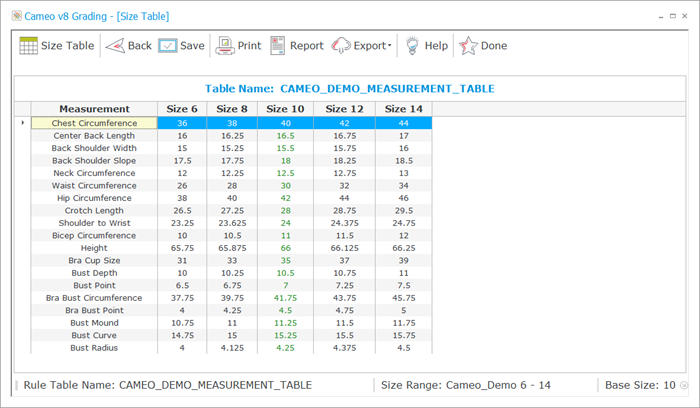Click the Save checkmark icon
Screen dimensions: 700x408
(168, 46)
